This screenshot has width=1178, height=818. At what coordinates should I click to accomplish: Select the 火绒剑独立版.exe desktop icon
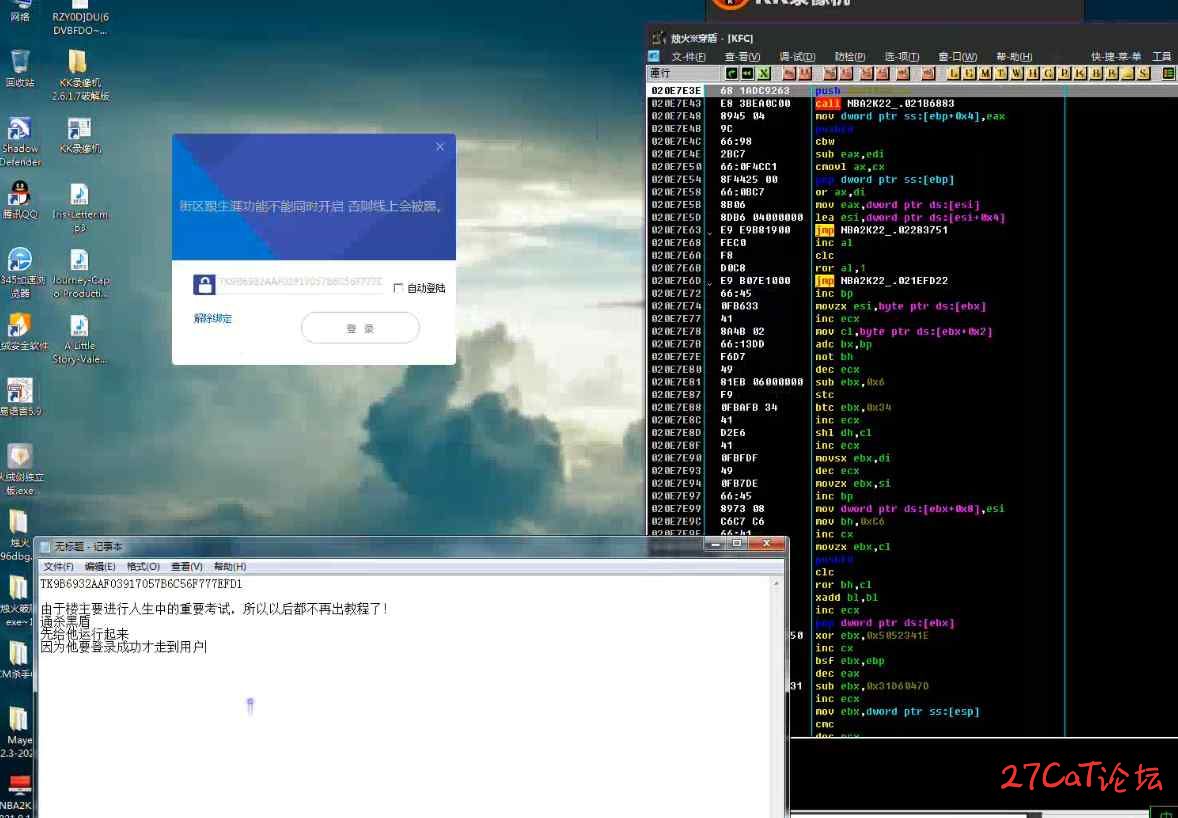tap(21, 469)
